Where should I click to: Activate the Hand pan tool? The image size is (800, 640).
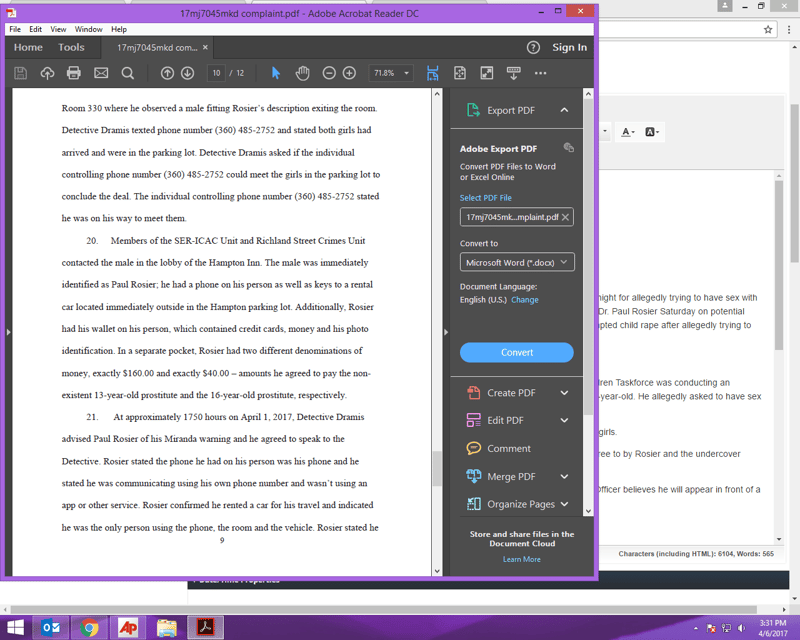click(x=303, y=73)
